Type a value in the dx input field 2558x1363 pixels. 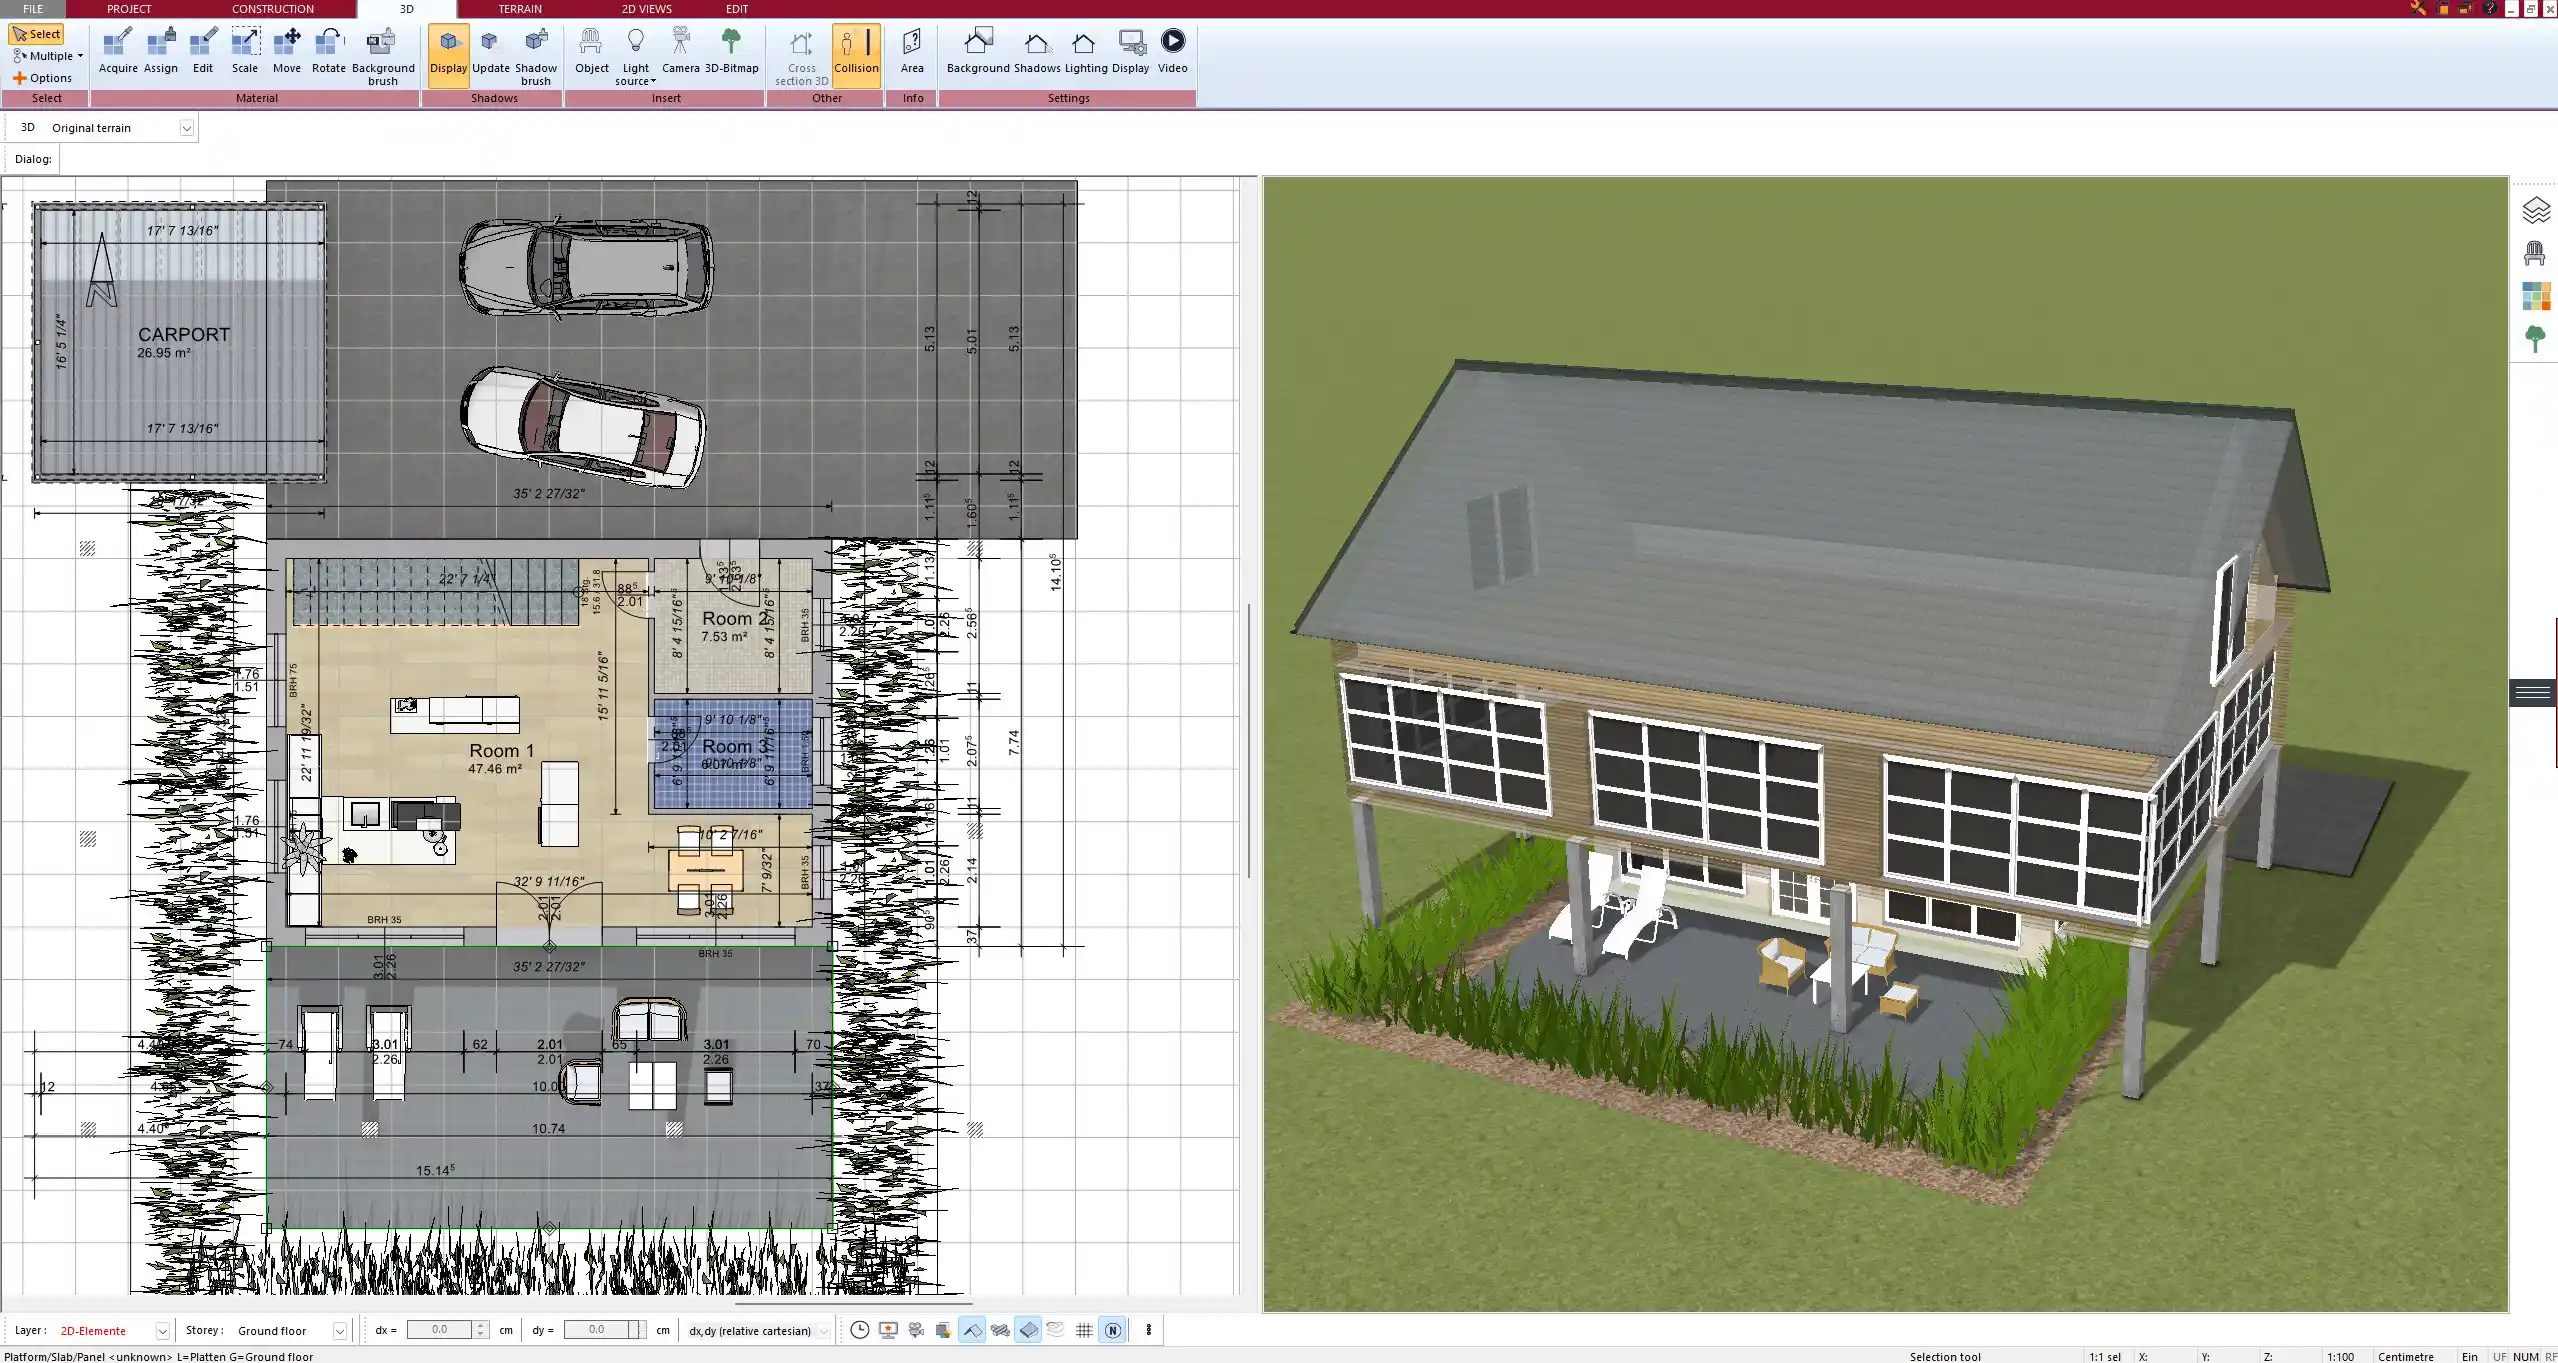point(440,1330)
